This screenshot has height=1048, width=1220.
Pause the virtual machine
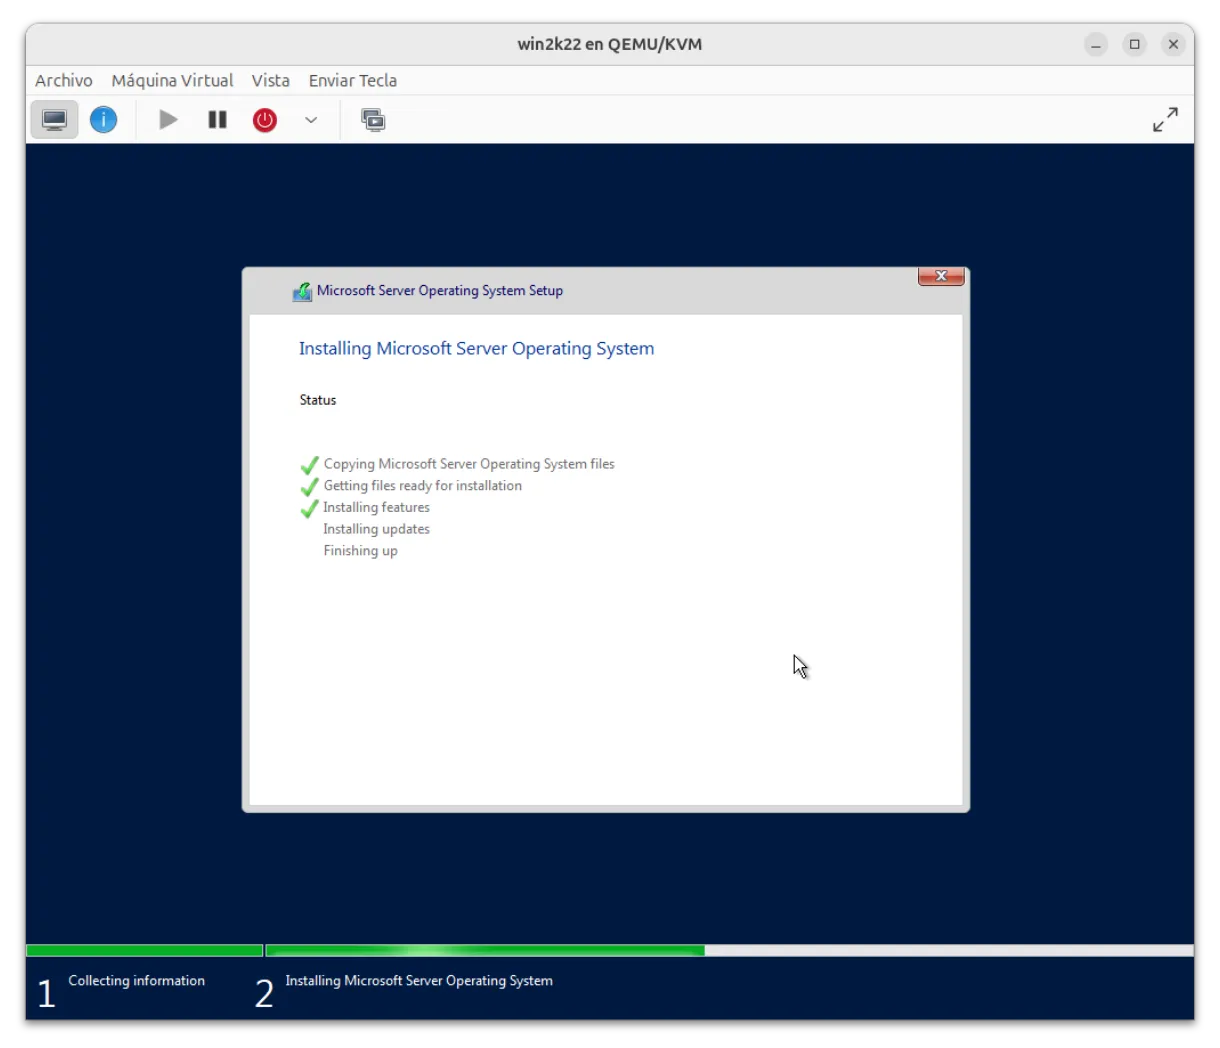coord(217,120)
